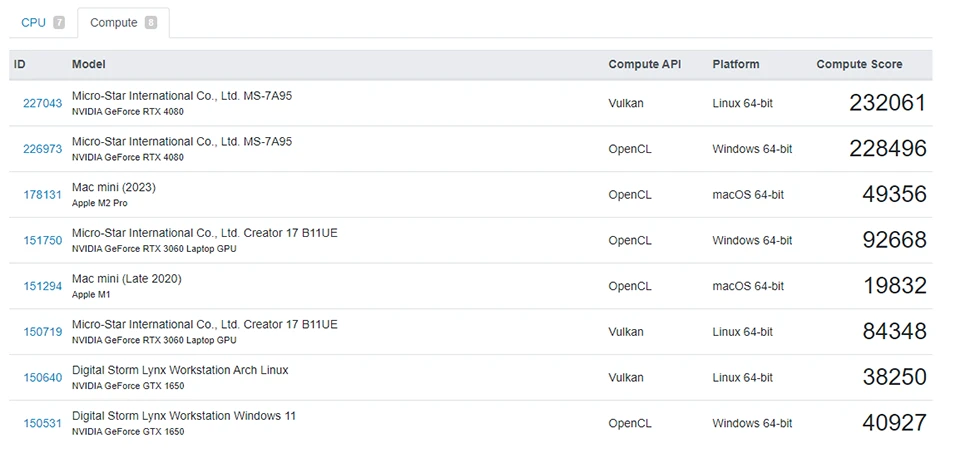The image size is (960, 458).
Task: Click the Compute API column header
Action: 644,64
